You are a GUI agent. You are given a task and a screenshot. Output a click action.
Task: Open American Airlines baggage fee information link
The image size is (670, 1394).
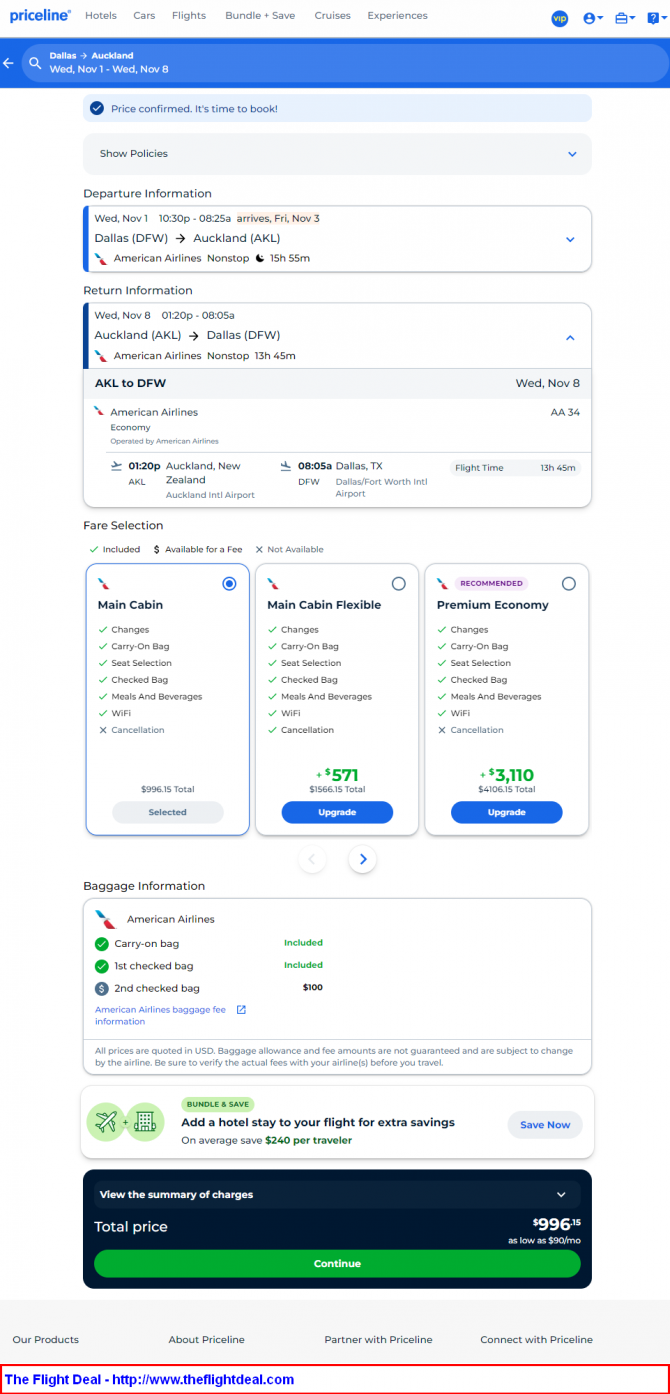pos(160,1016)
